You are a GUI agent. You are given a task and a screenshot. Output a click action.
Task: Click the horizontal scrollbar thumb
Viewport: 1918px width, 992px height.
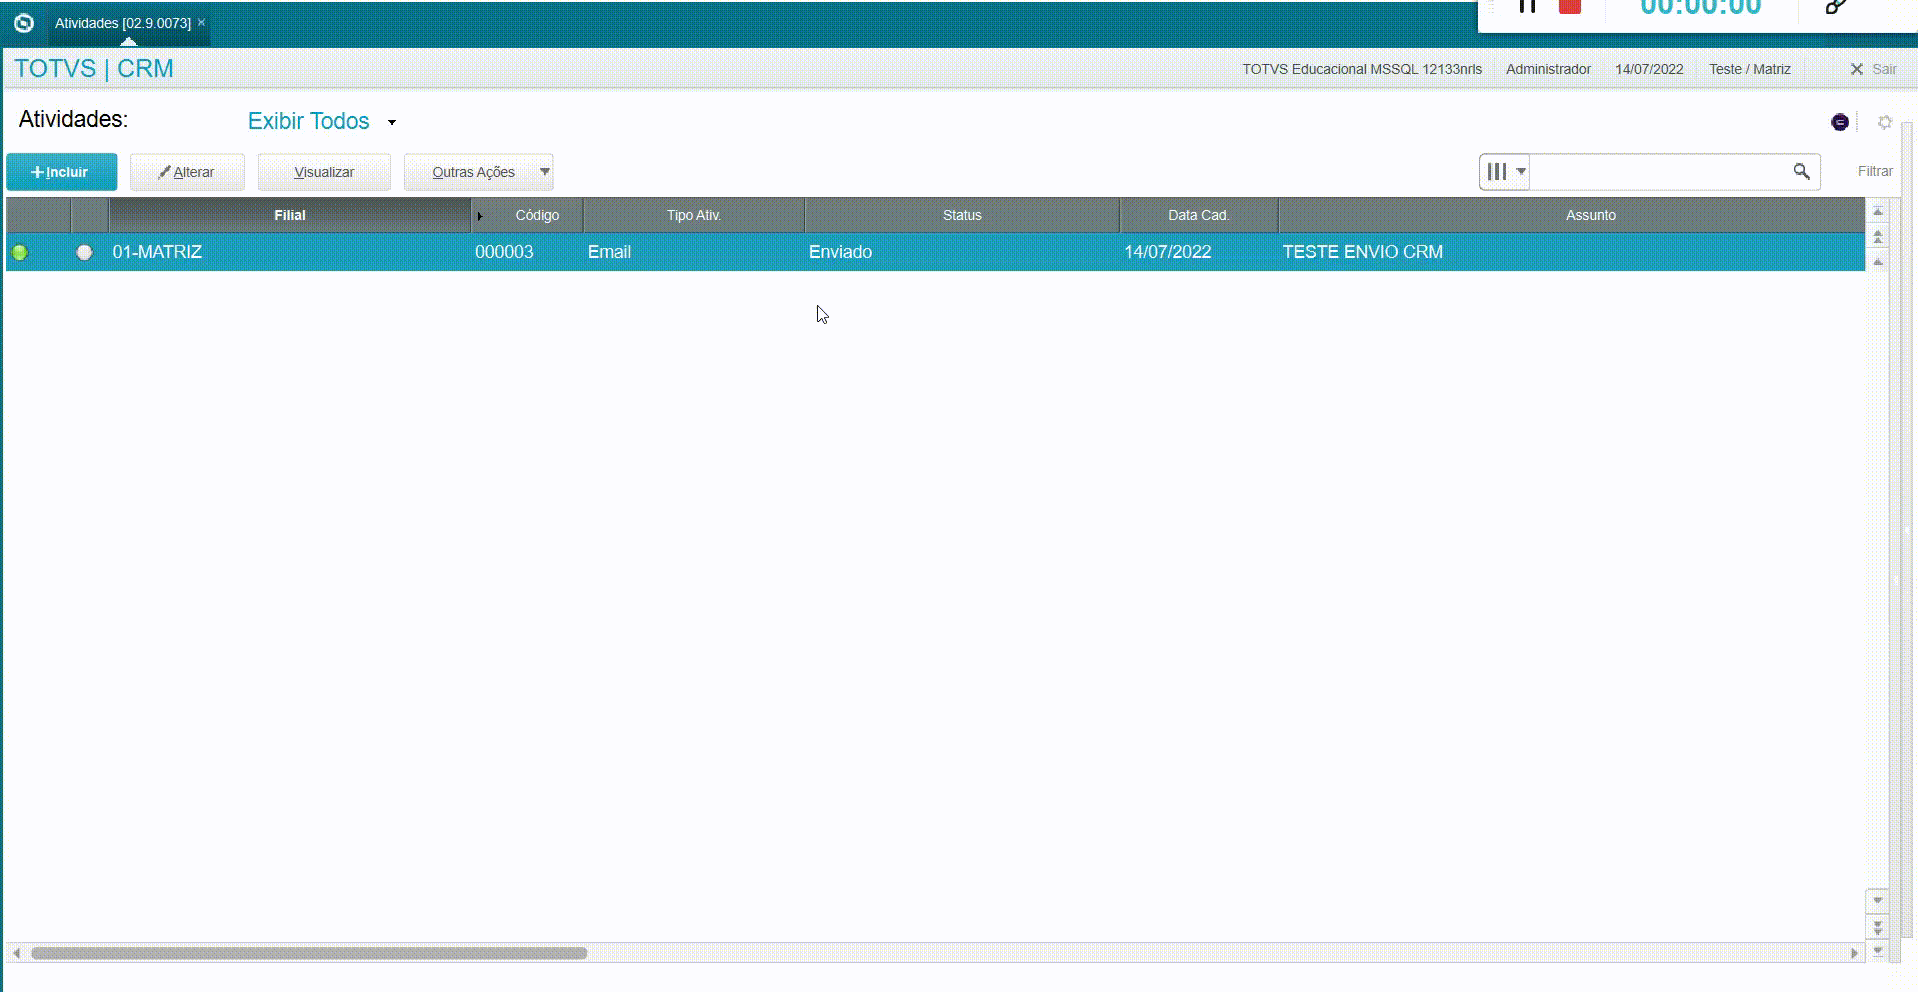[x=309, y=953]
